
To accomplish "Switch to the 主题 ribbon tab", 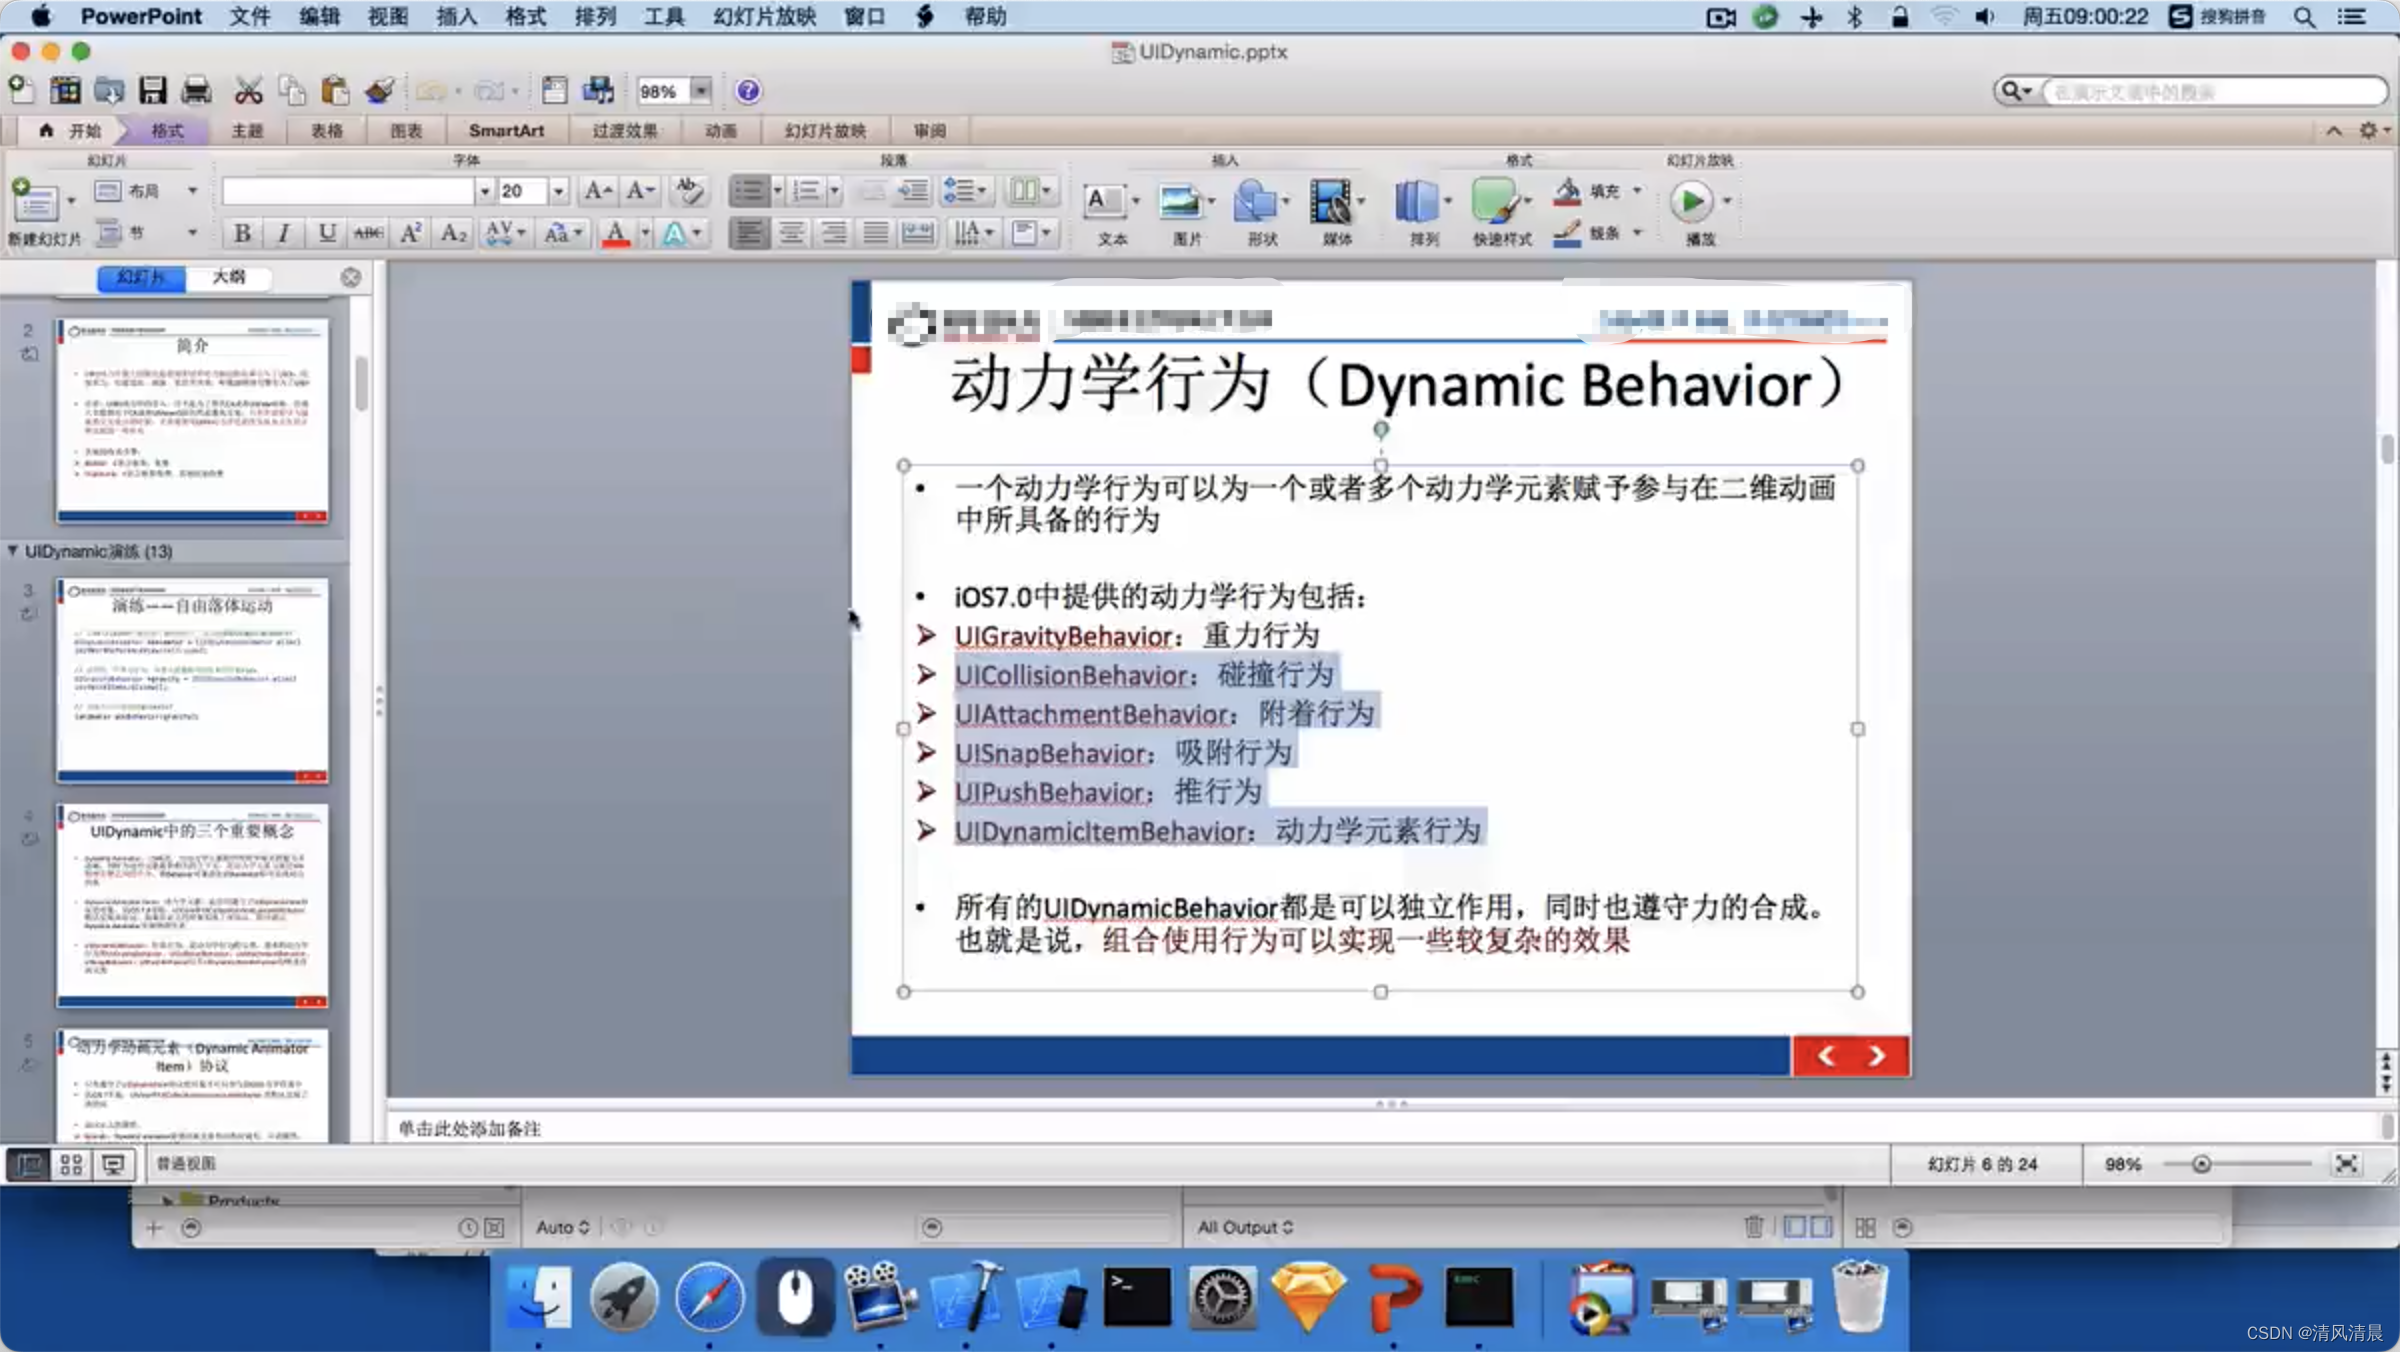I will click(x=247, y=131).
